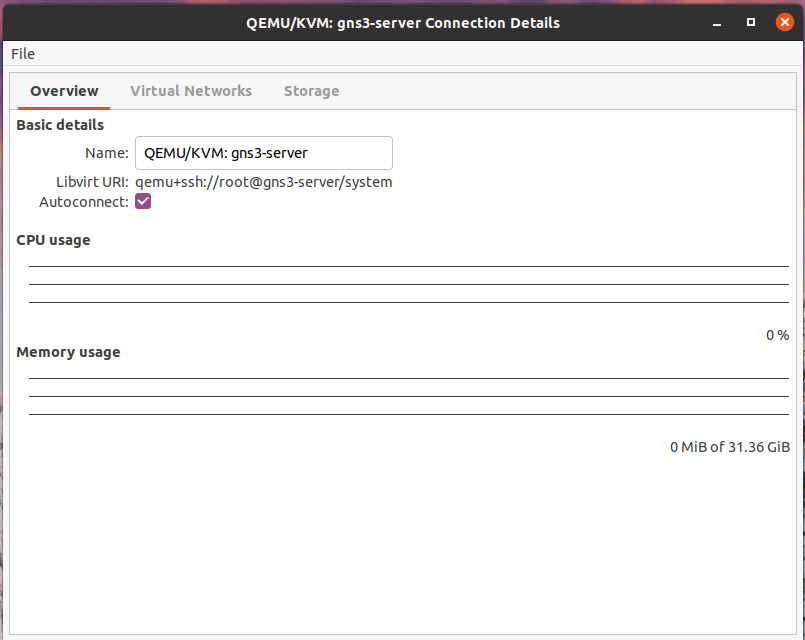Click the window title bar text

point(402,22)
